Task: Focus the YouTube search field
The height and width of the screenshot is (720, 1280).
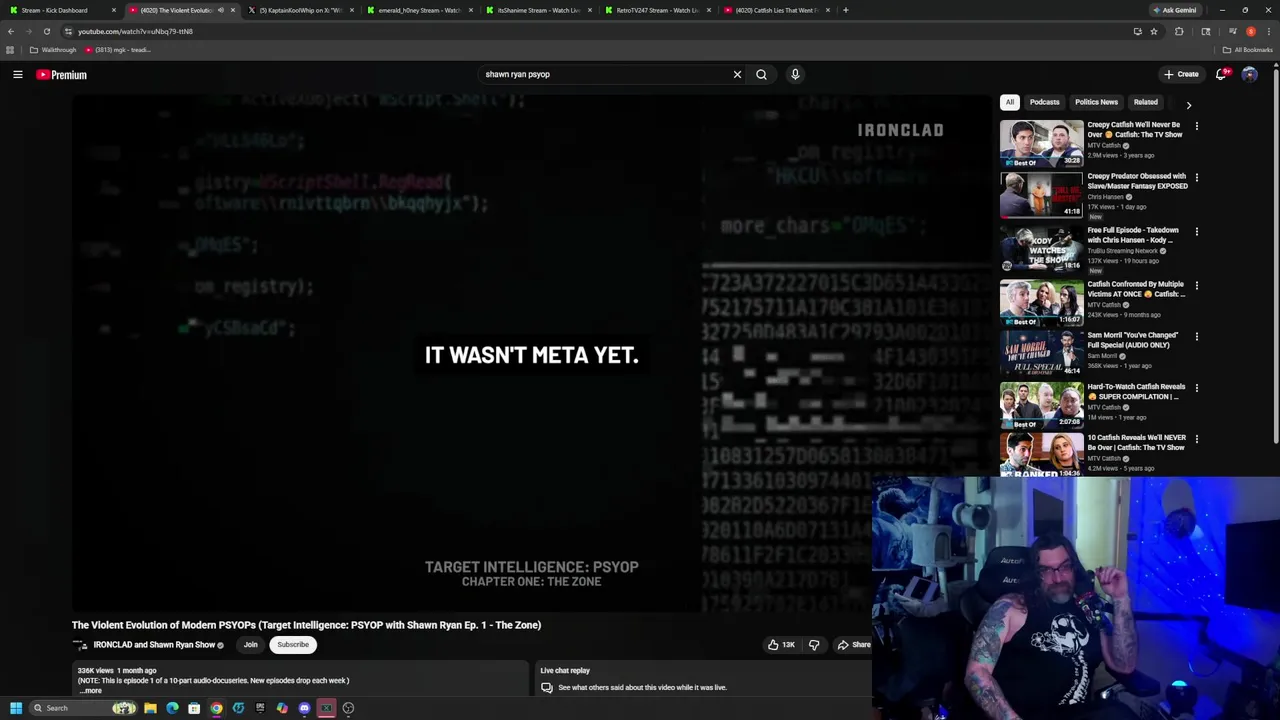Action: (605, 74)
